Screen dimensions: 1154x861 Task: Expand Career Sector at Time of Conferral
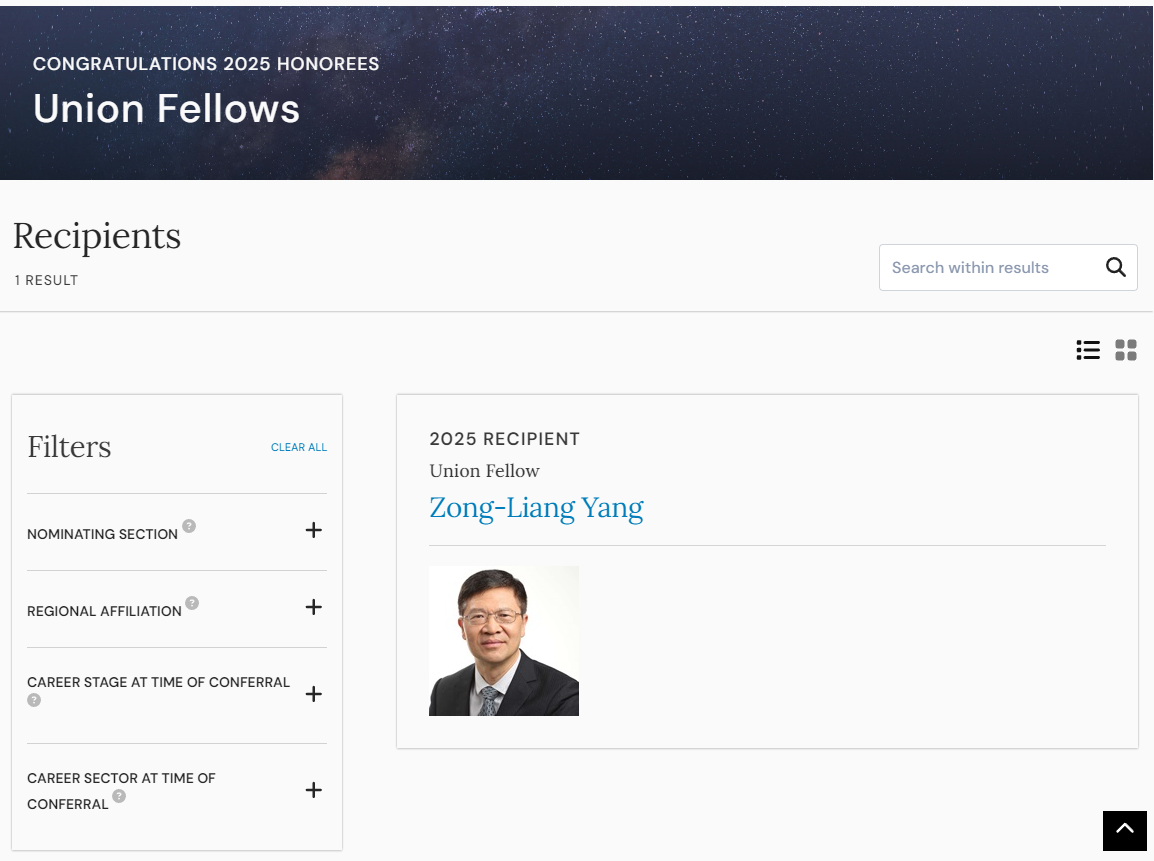pos(313,790)
